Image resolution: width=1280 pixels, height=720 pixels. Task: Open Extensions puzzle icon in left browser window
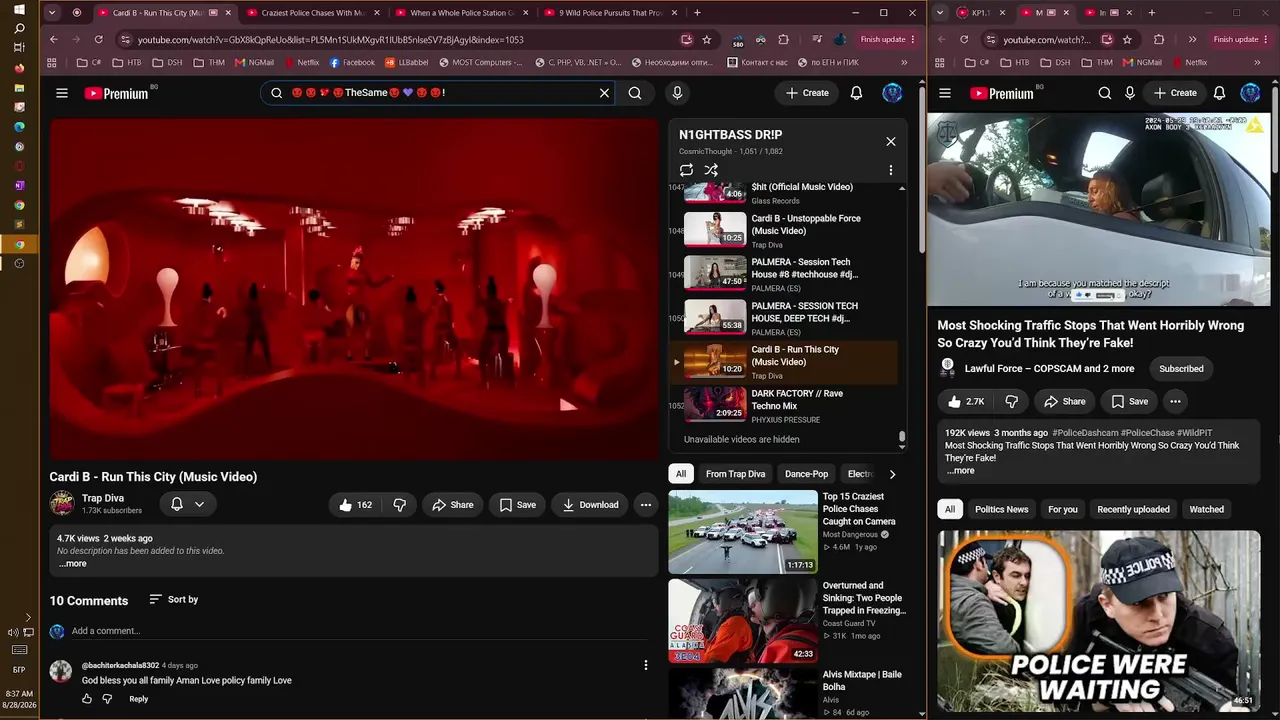(783, 39)
